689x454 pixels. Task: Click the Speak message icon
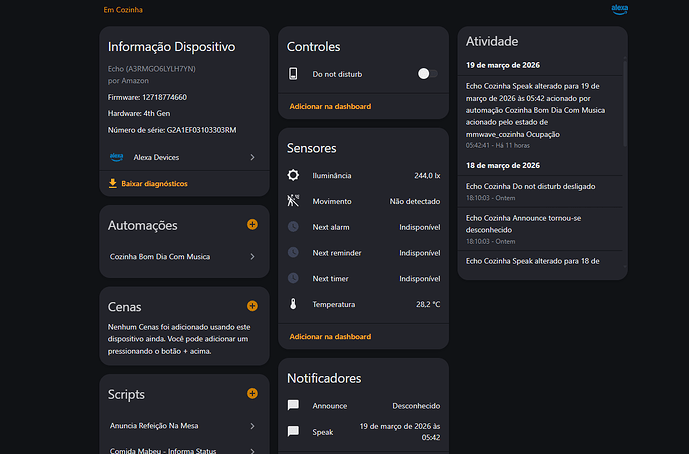[x=293, y=432]
